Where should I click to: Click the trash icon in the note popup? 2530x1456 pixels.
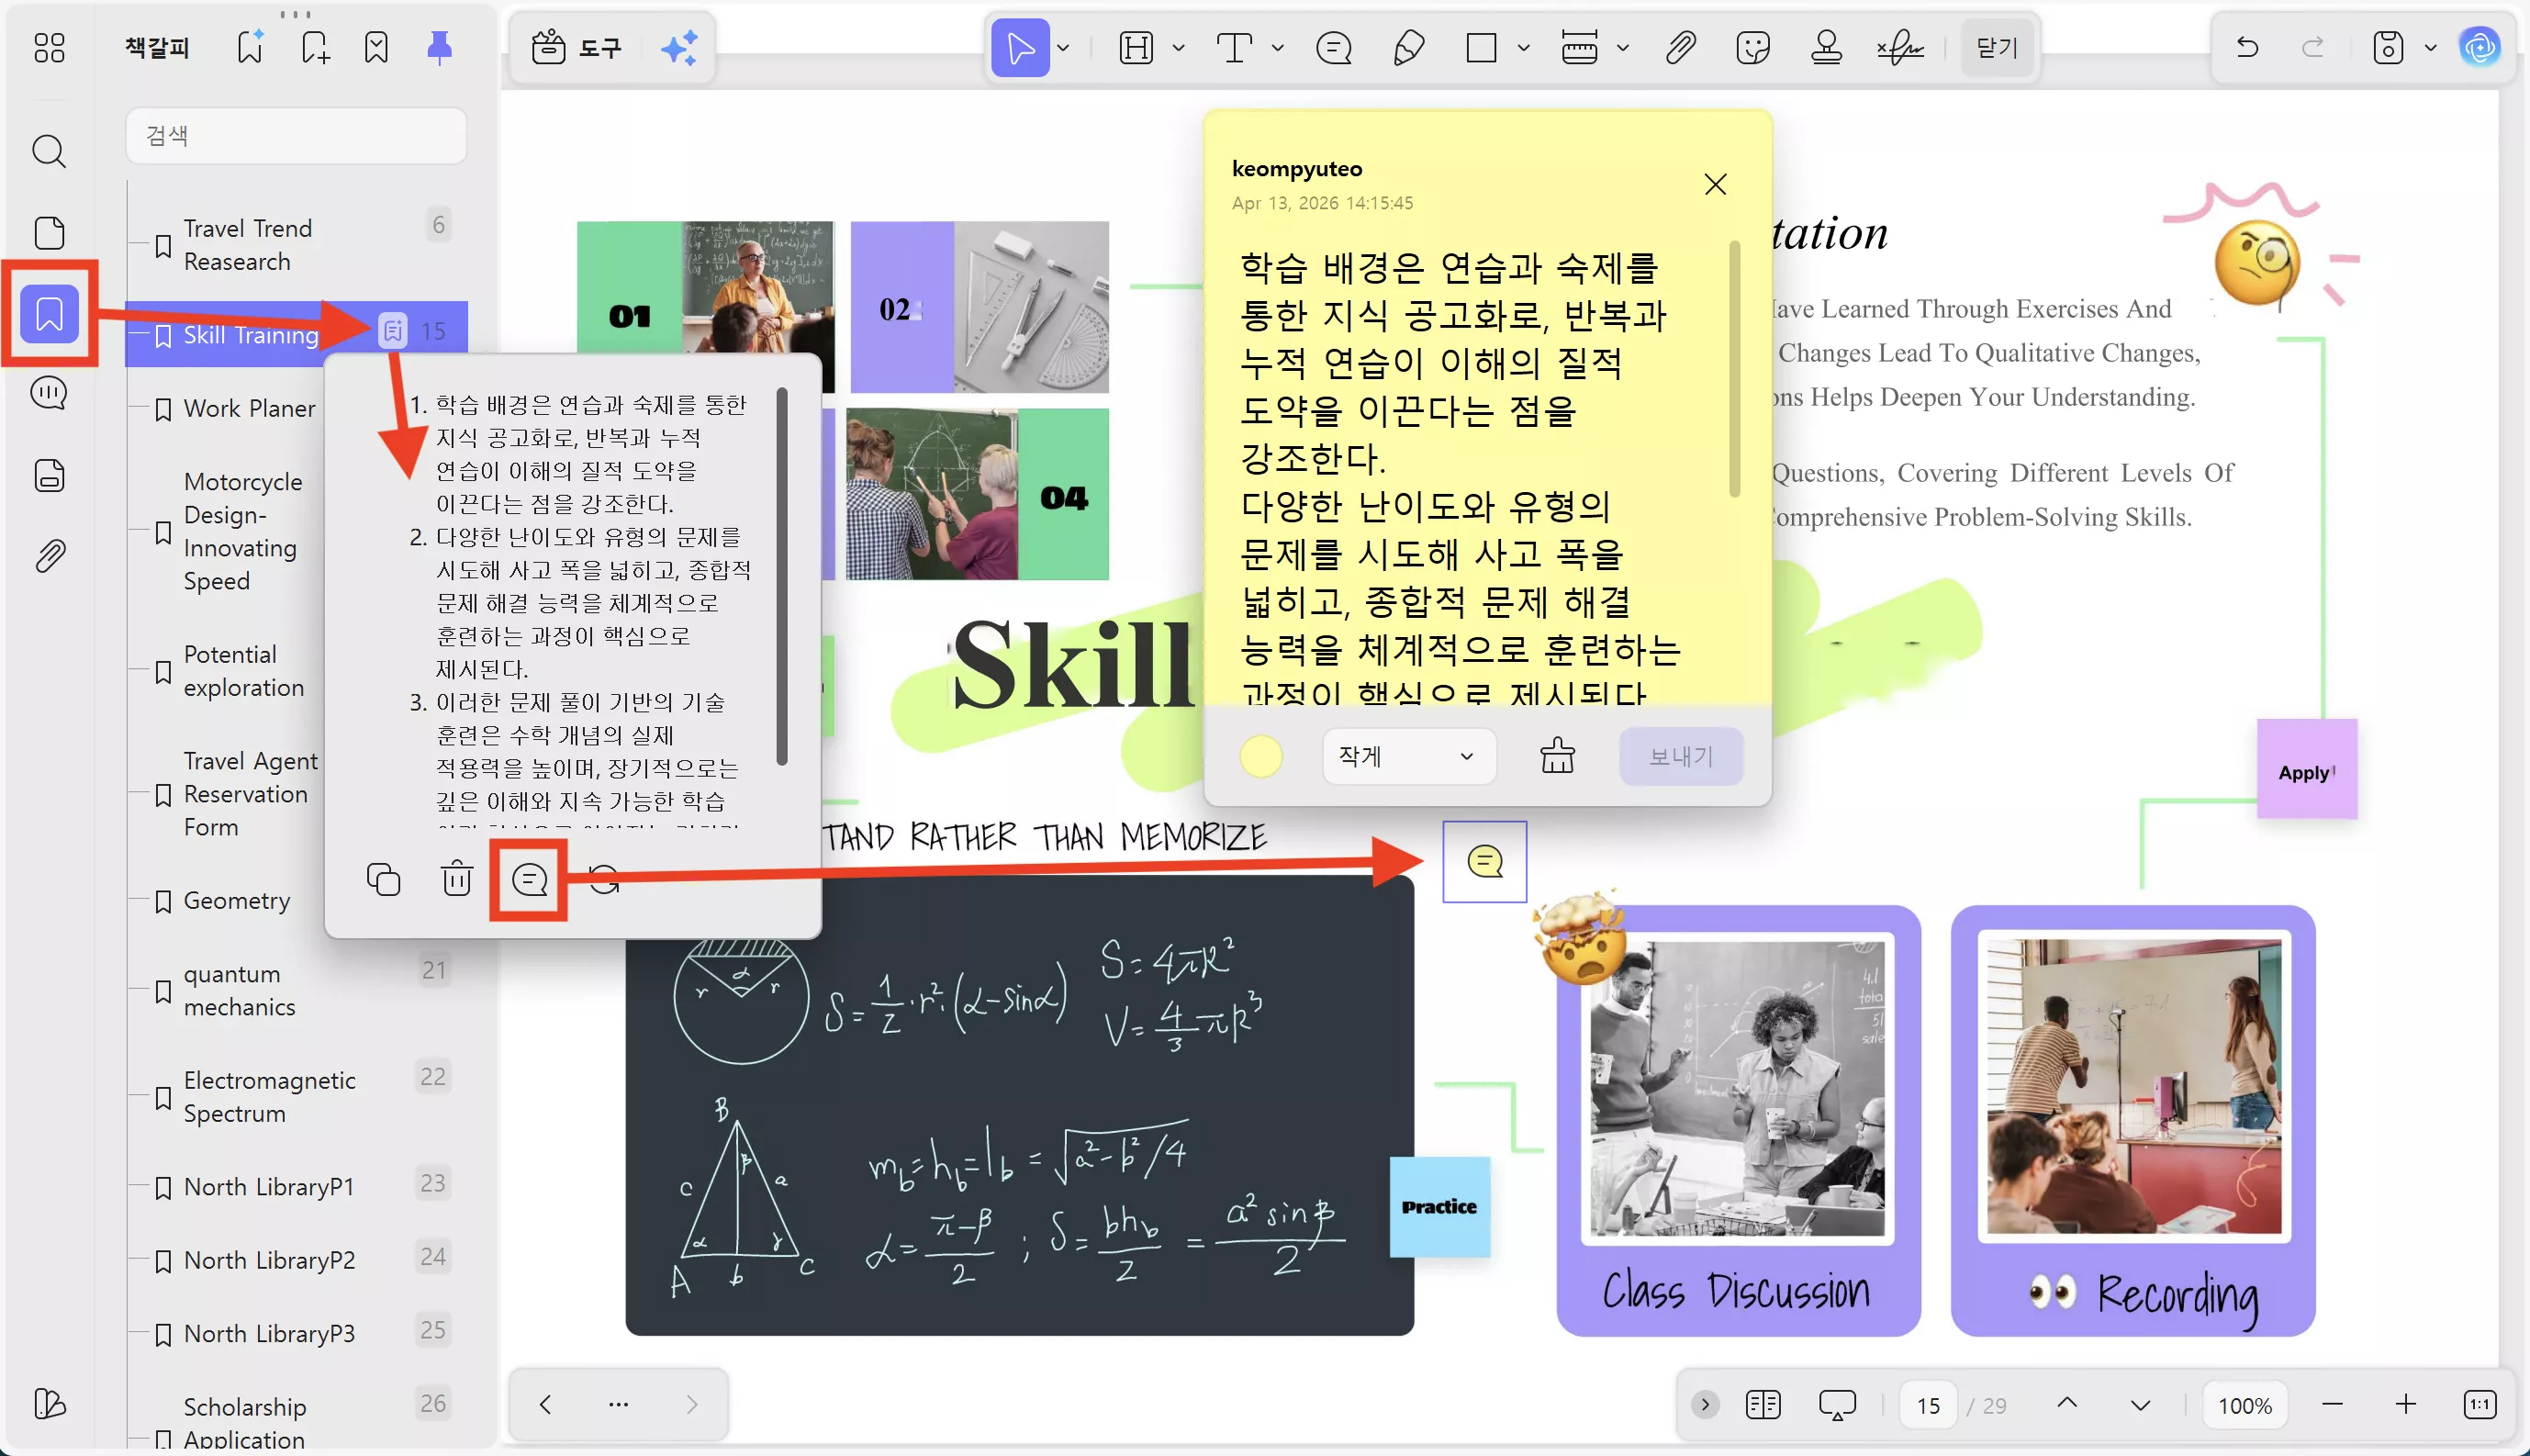(x=456, y=879)
